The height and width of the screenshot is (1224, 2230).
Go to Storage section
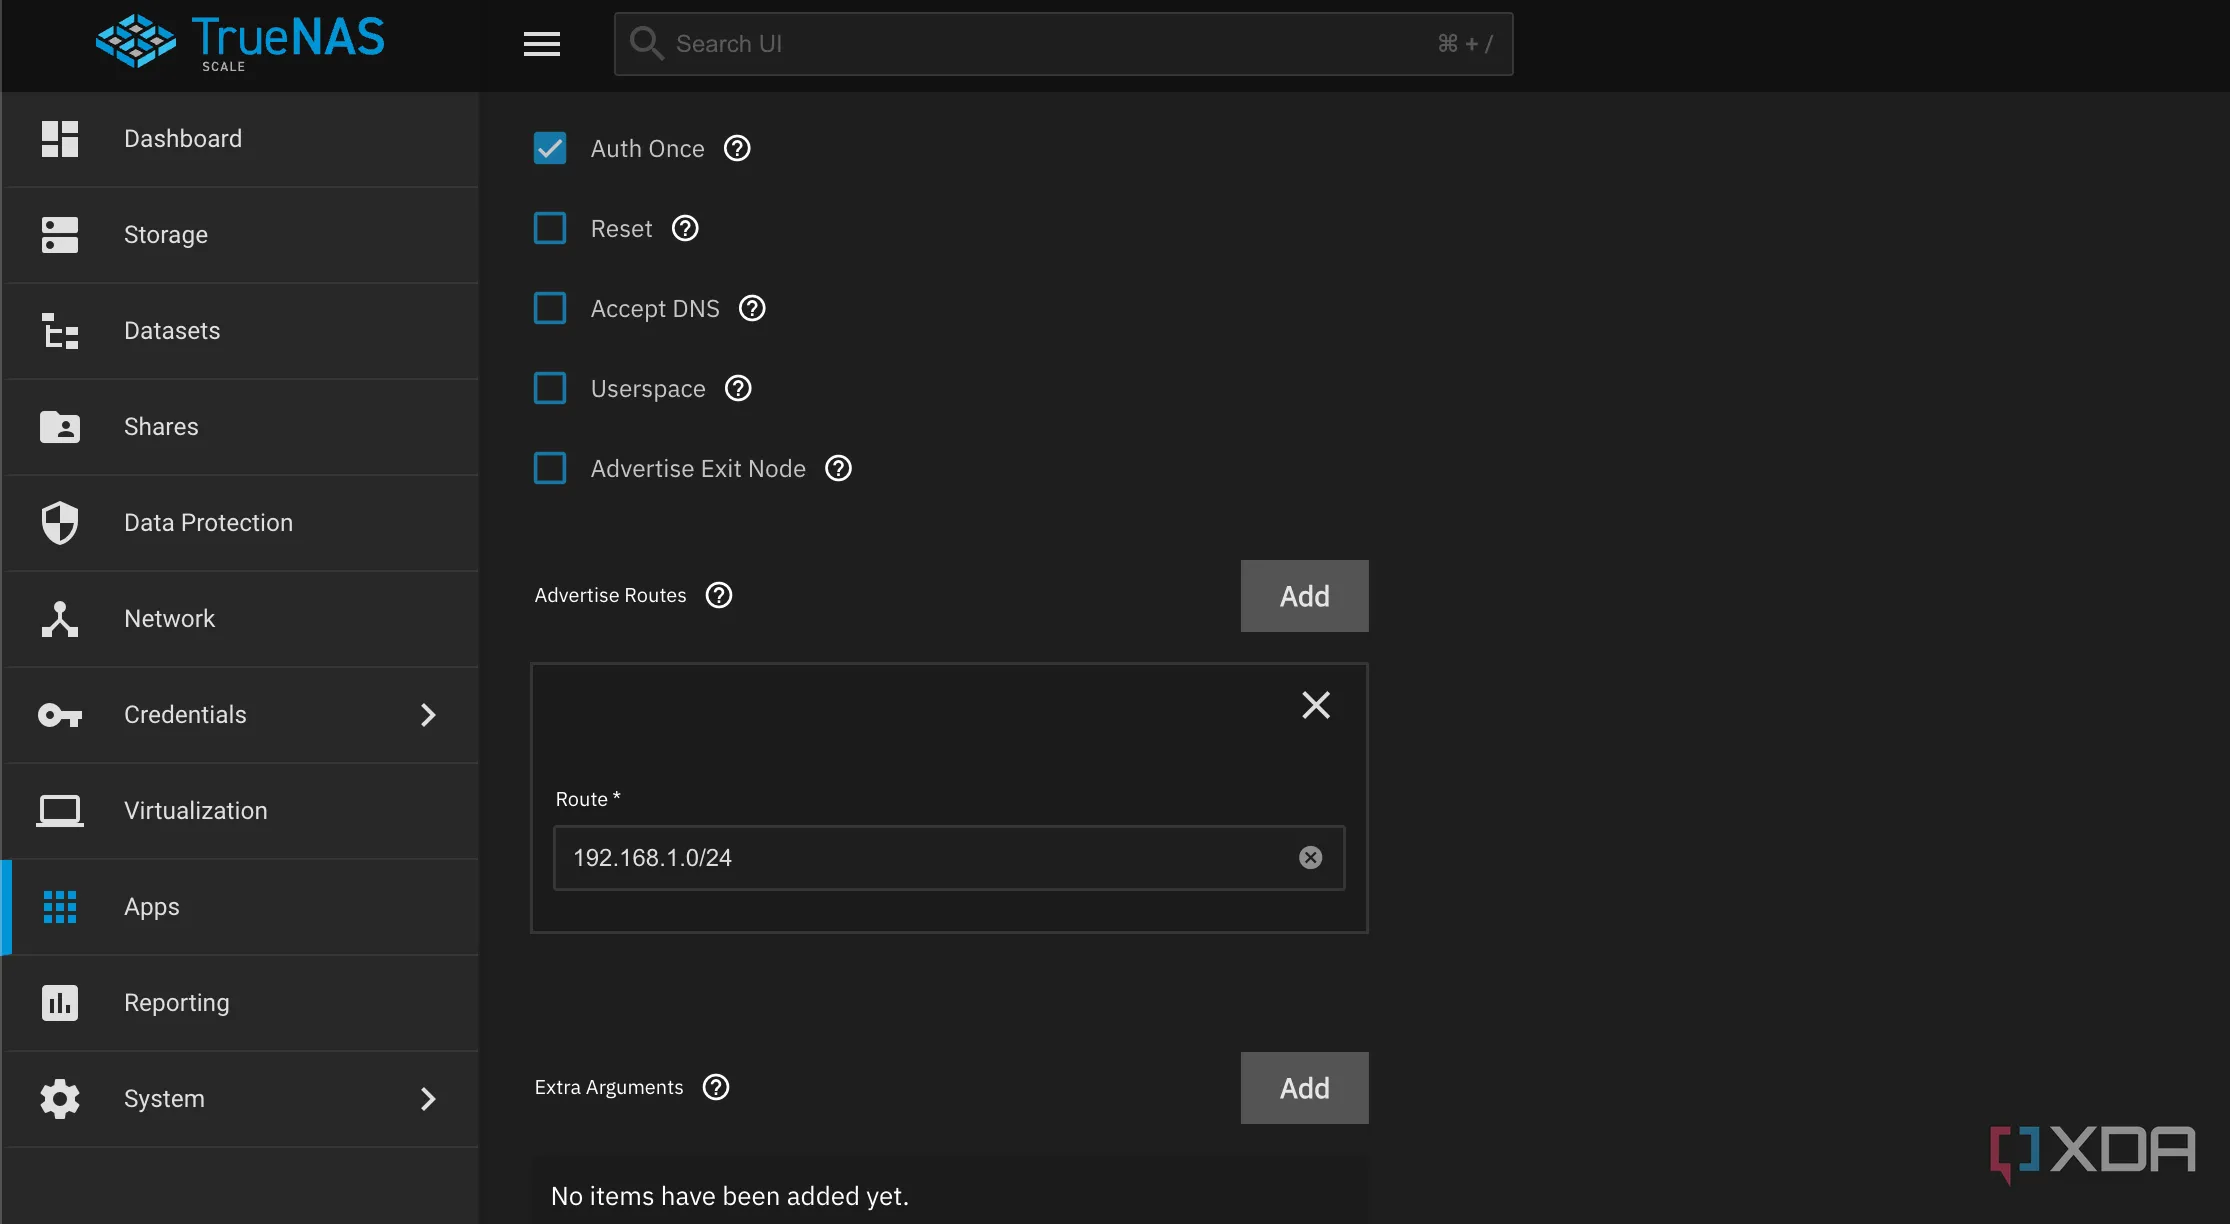click(x=240, y=235)
